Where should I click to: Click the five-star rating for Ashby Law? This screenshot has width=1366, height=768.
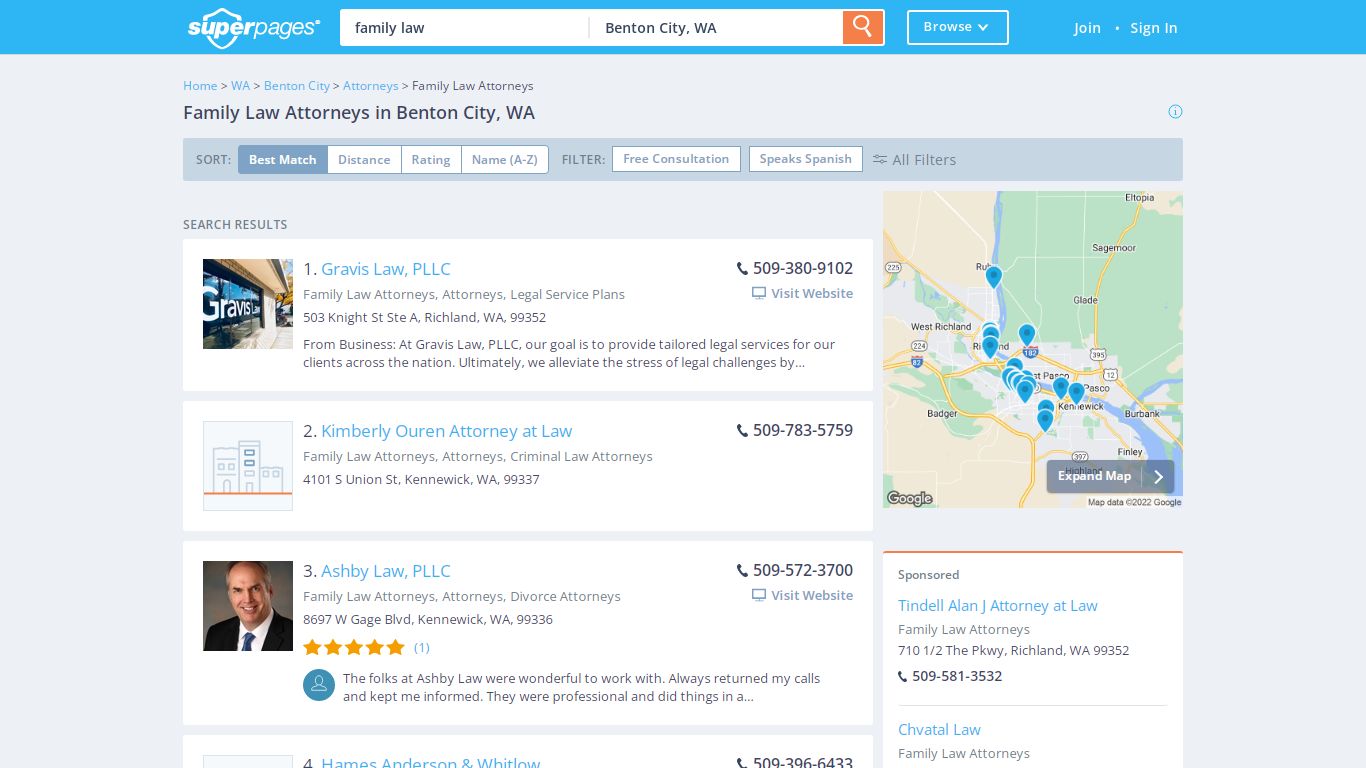point(354,647)
